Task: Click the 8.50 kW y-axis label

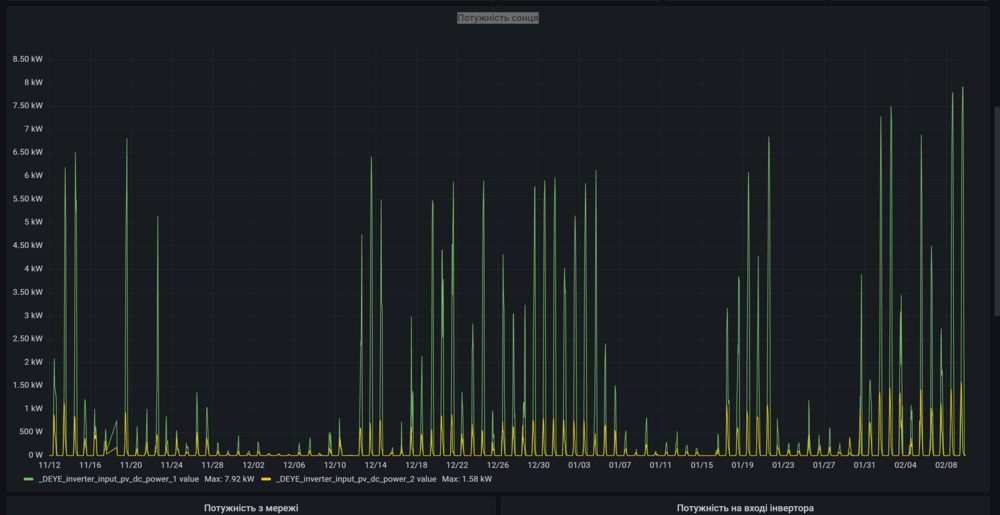Action: coord(27,59)
